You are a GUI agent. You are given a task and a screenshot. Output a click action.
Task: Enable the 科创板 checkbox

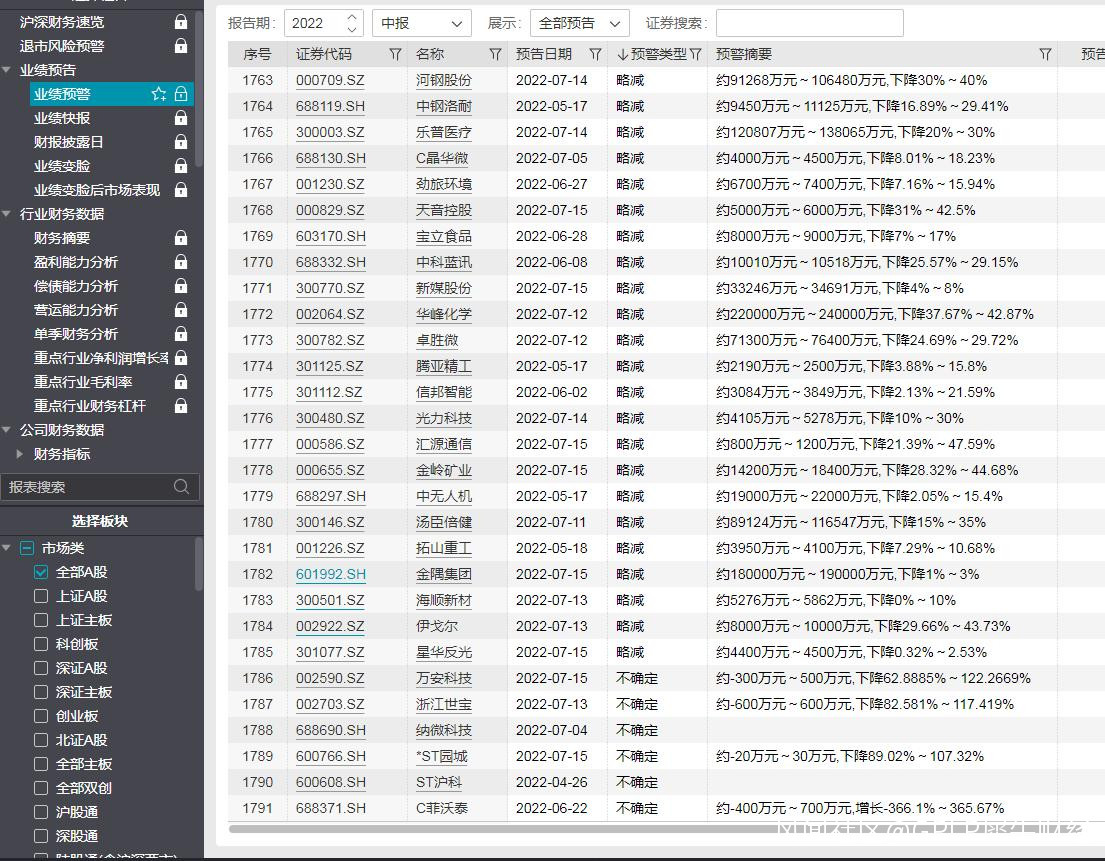click(41, 644)
